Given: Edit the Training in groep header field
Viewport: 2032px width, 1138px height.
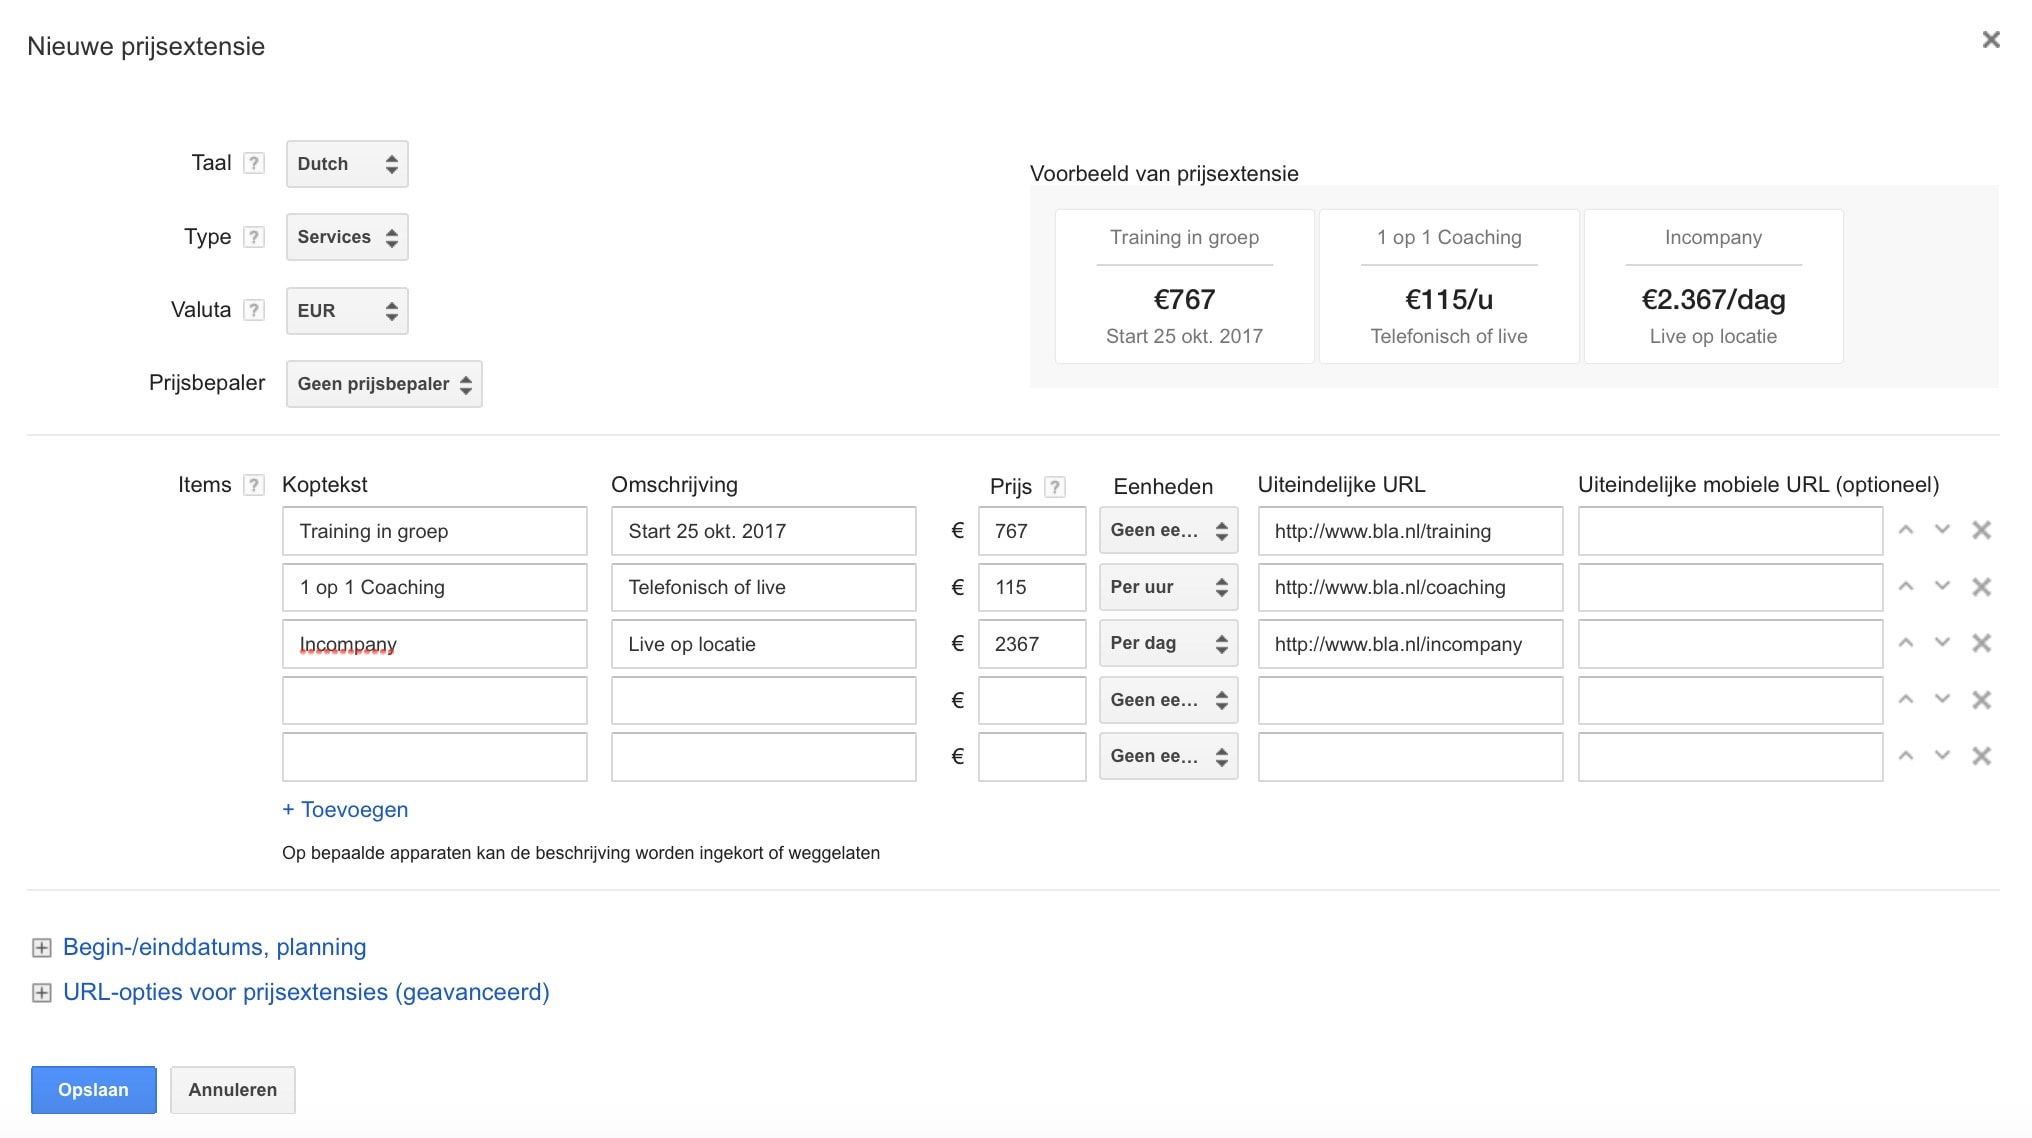Looking at the screenshot, I should coord(435,531).
